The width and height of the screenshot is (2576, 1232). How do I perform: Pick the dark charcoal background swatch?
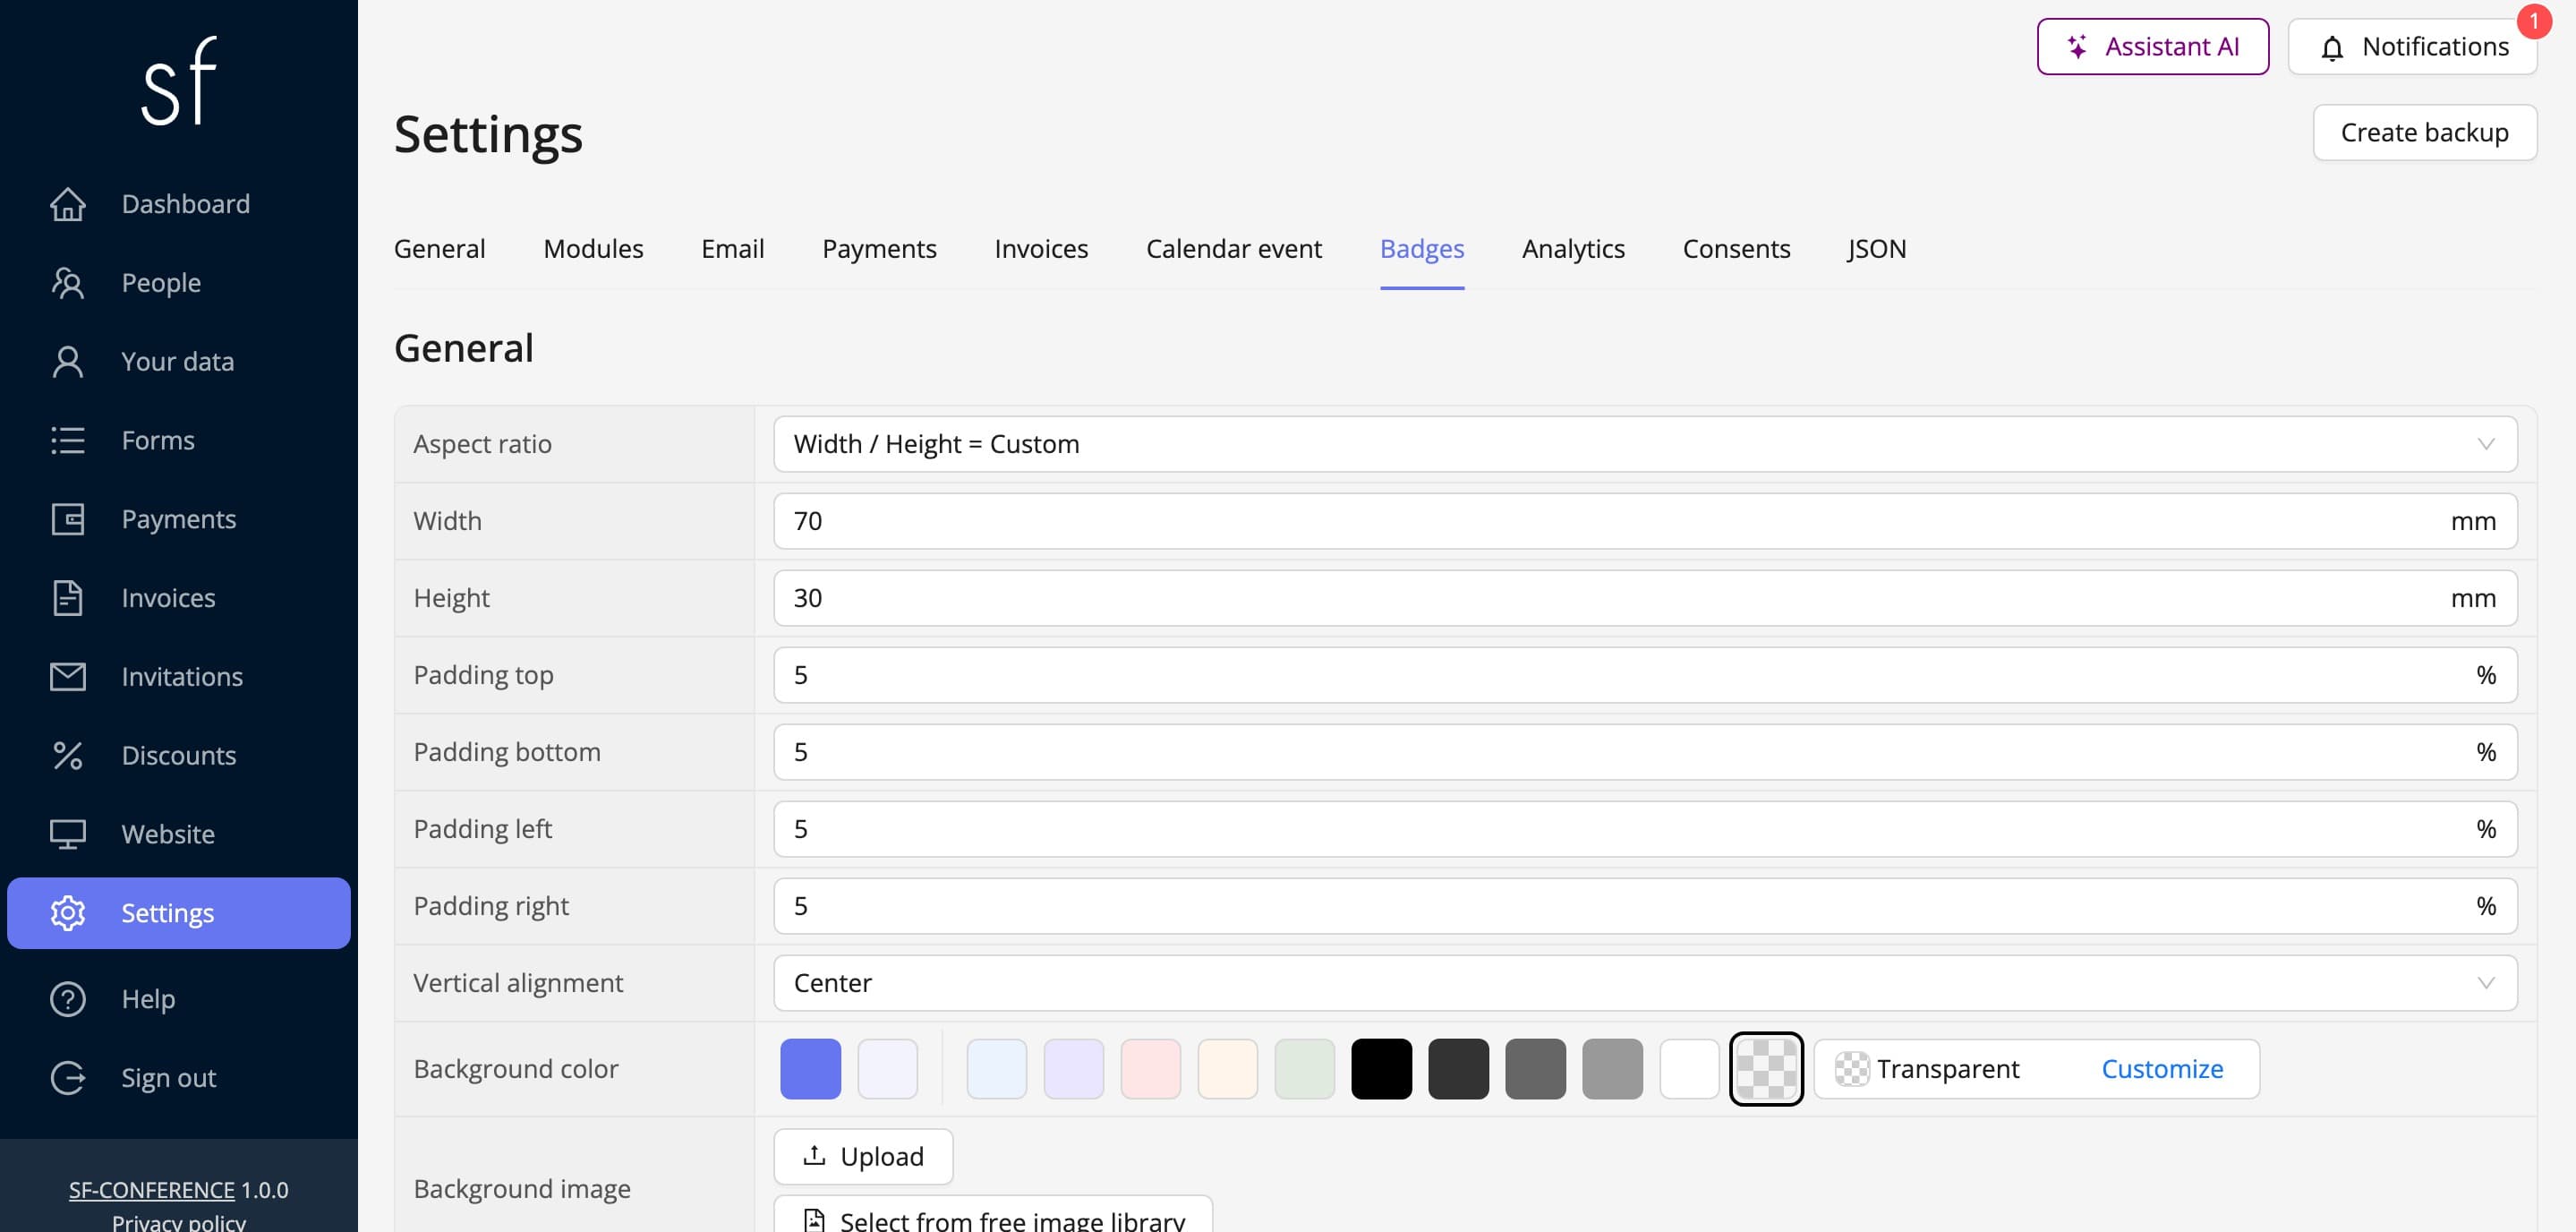(1458, 1069)
